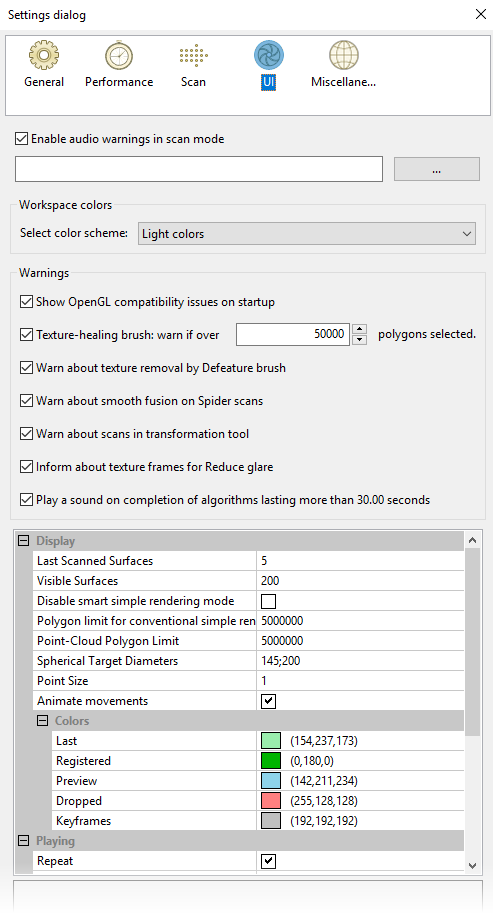Click the browse button with three dots

(437, 169)
